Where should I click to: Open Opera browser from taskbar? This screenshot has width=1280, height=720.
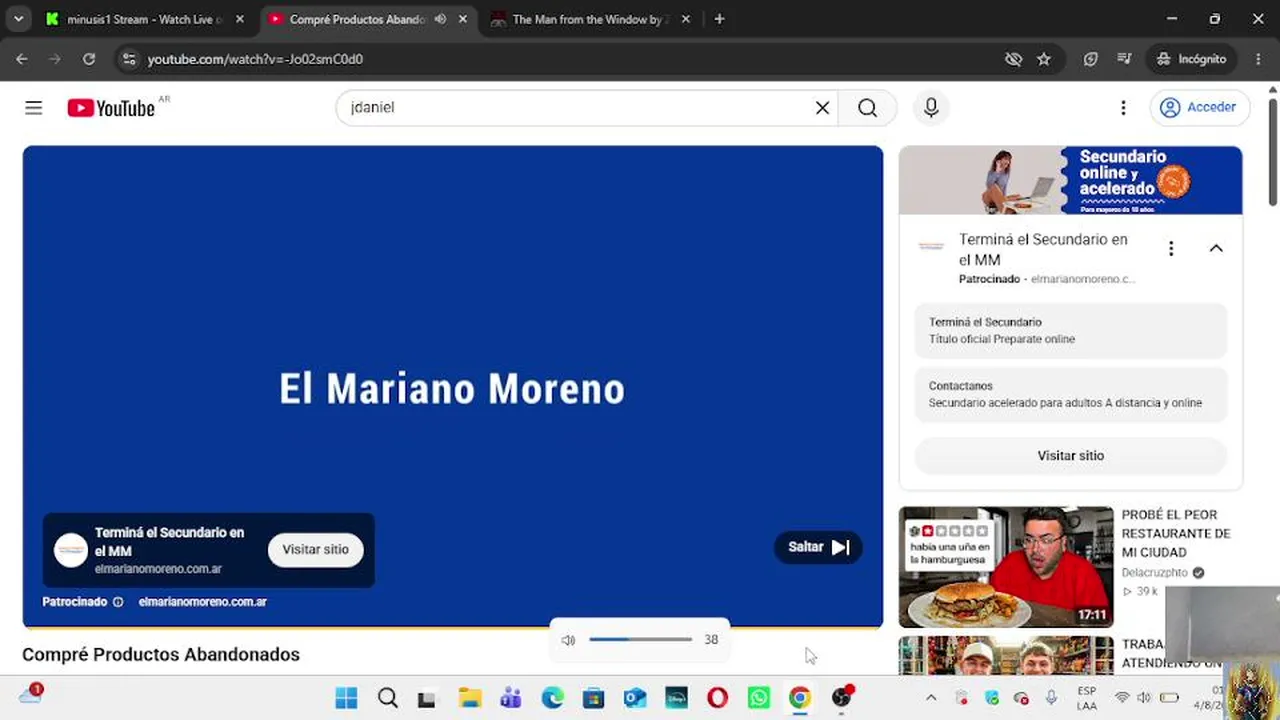click(x=717, y=698)
